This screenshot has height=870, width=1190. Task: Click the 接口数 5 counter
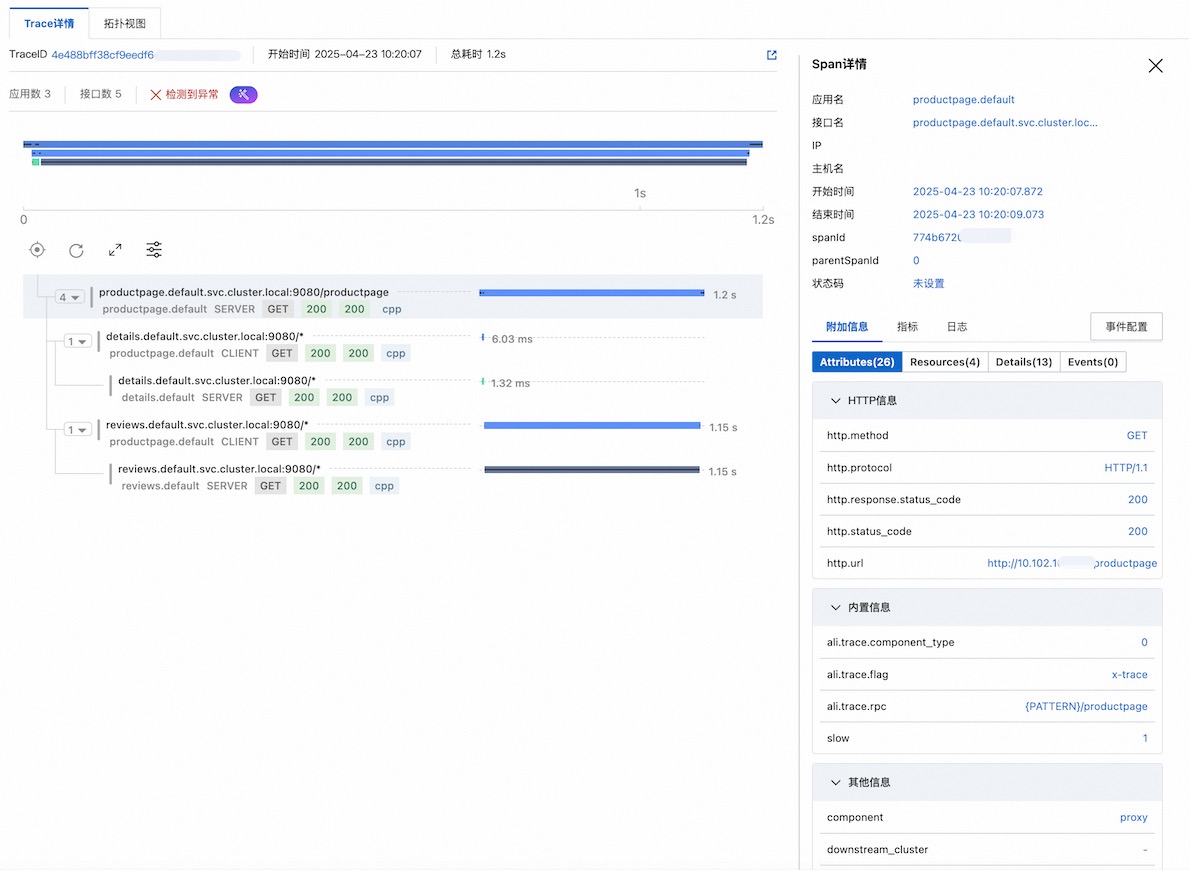(101, 94)
